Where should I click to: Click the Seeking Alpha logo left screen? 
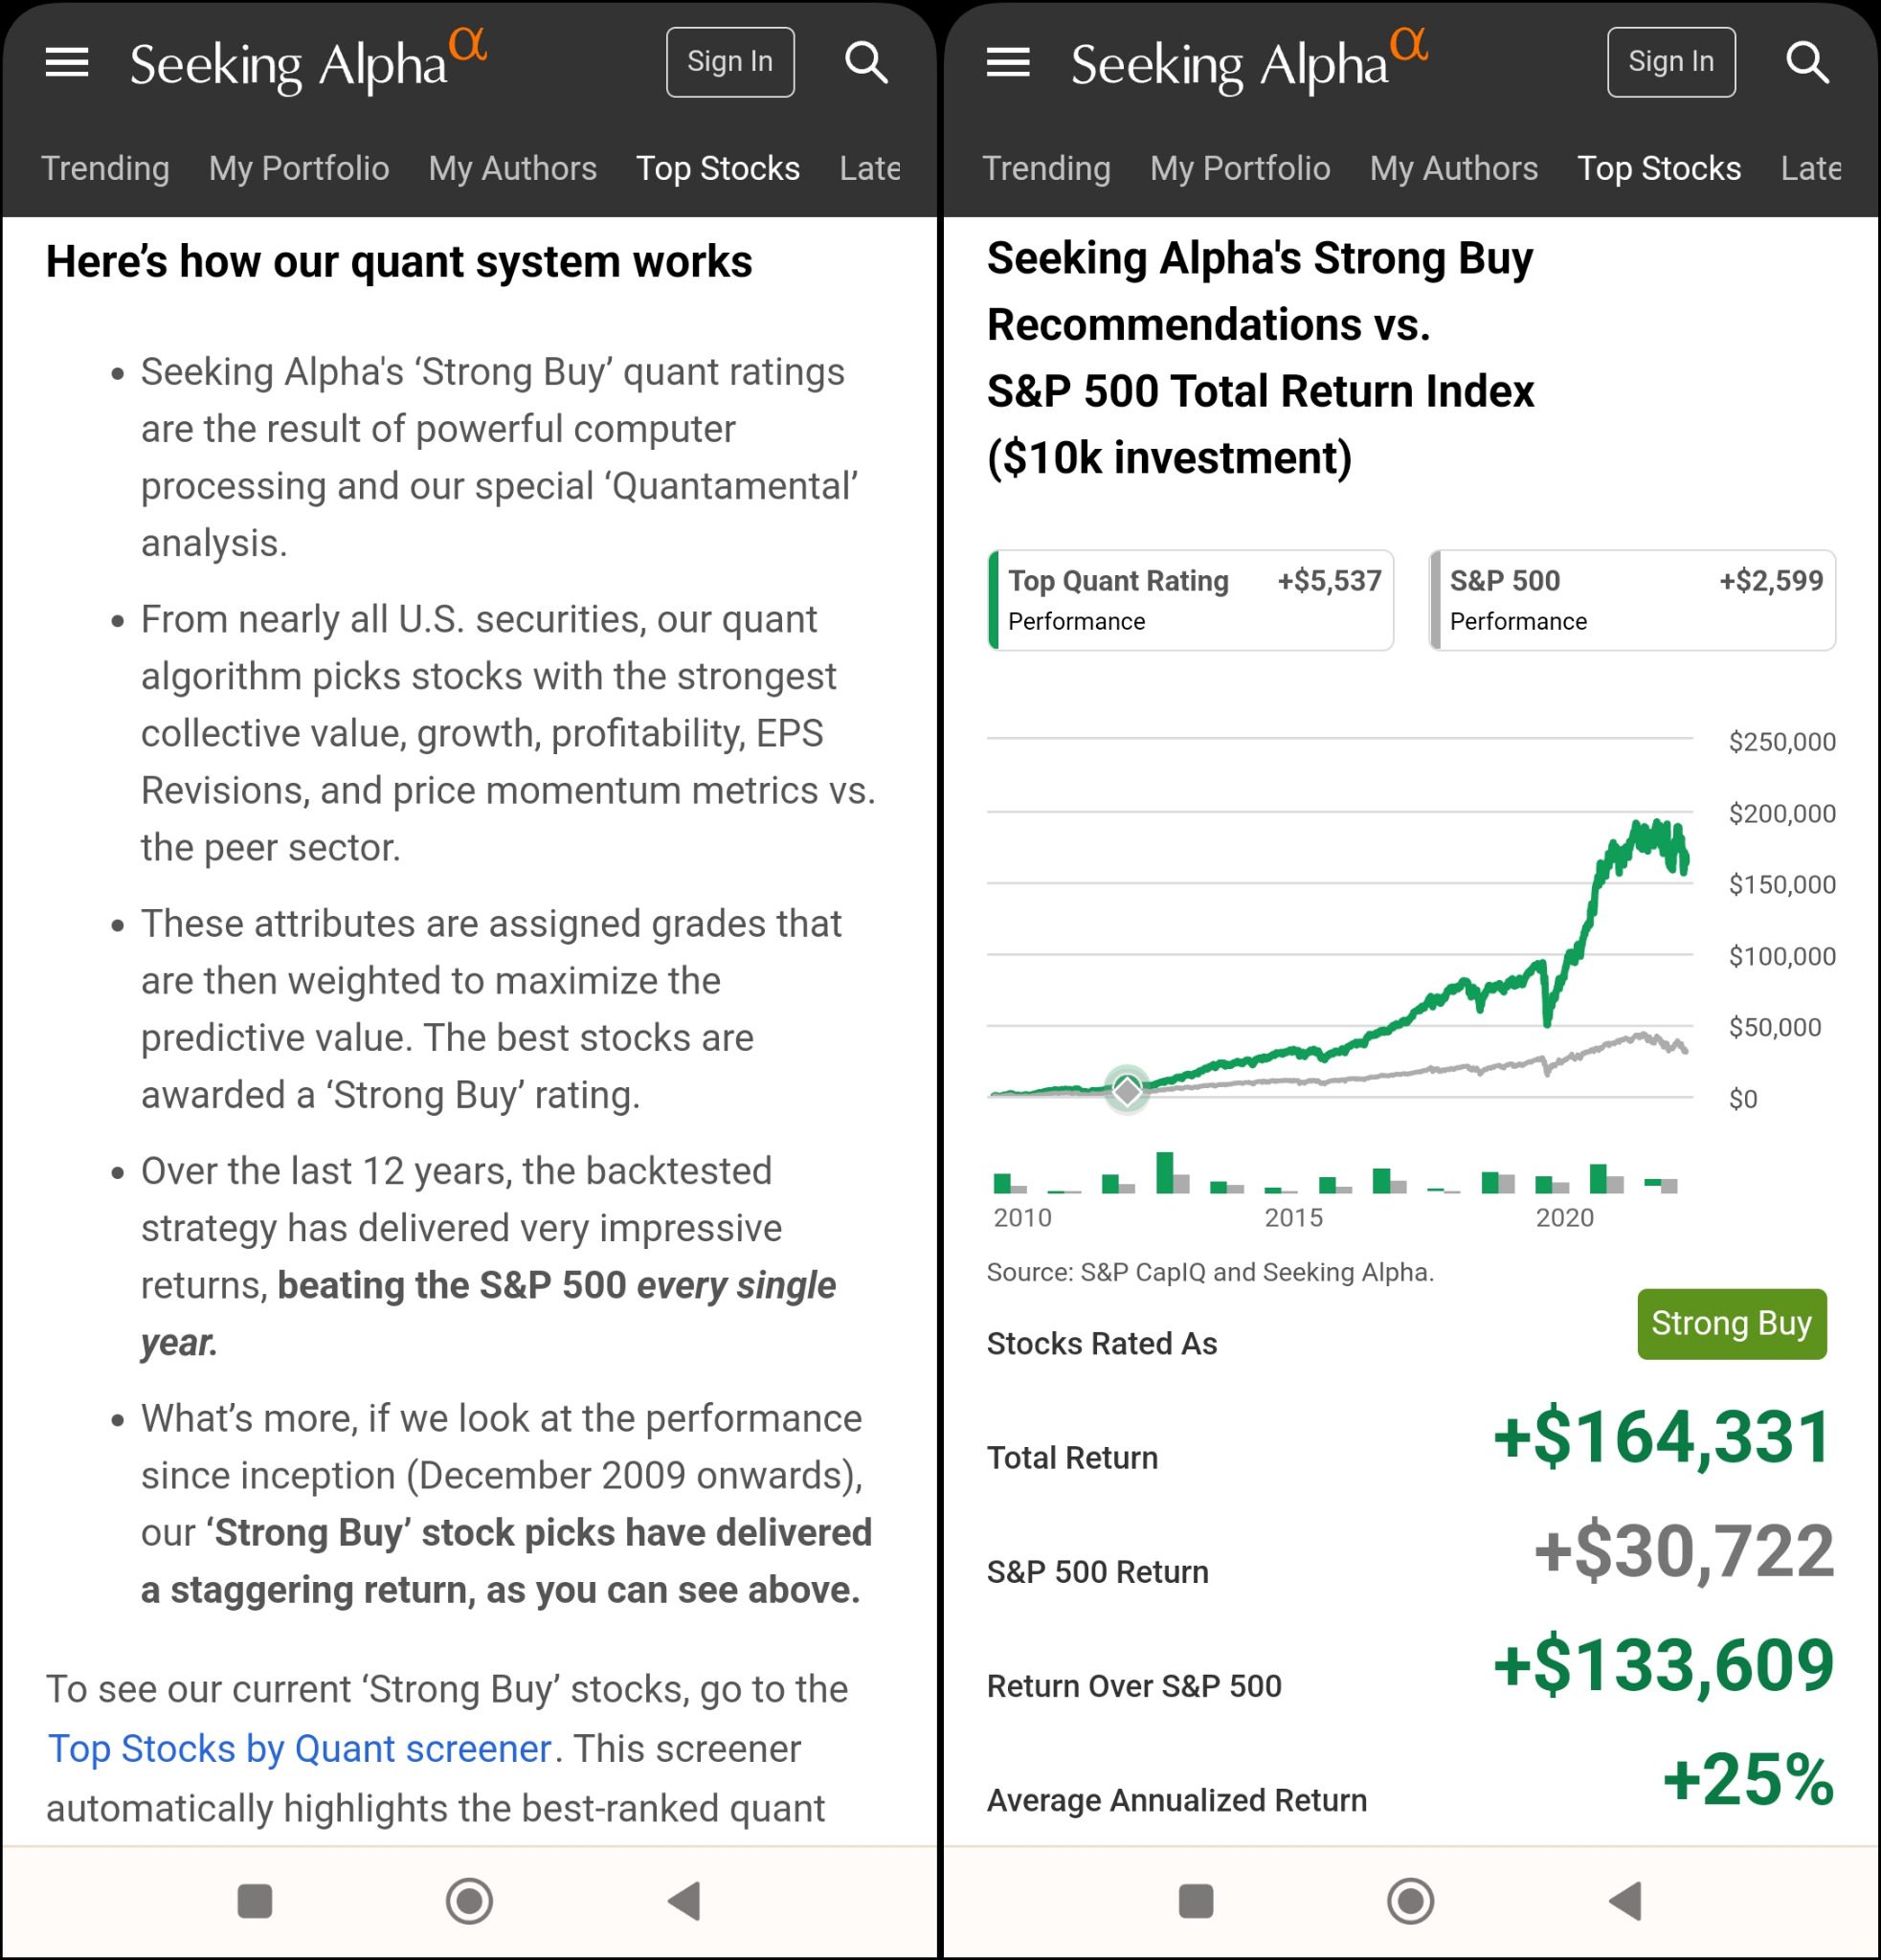[307, 62]
